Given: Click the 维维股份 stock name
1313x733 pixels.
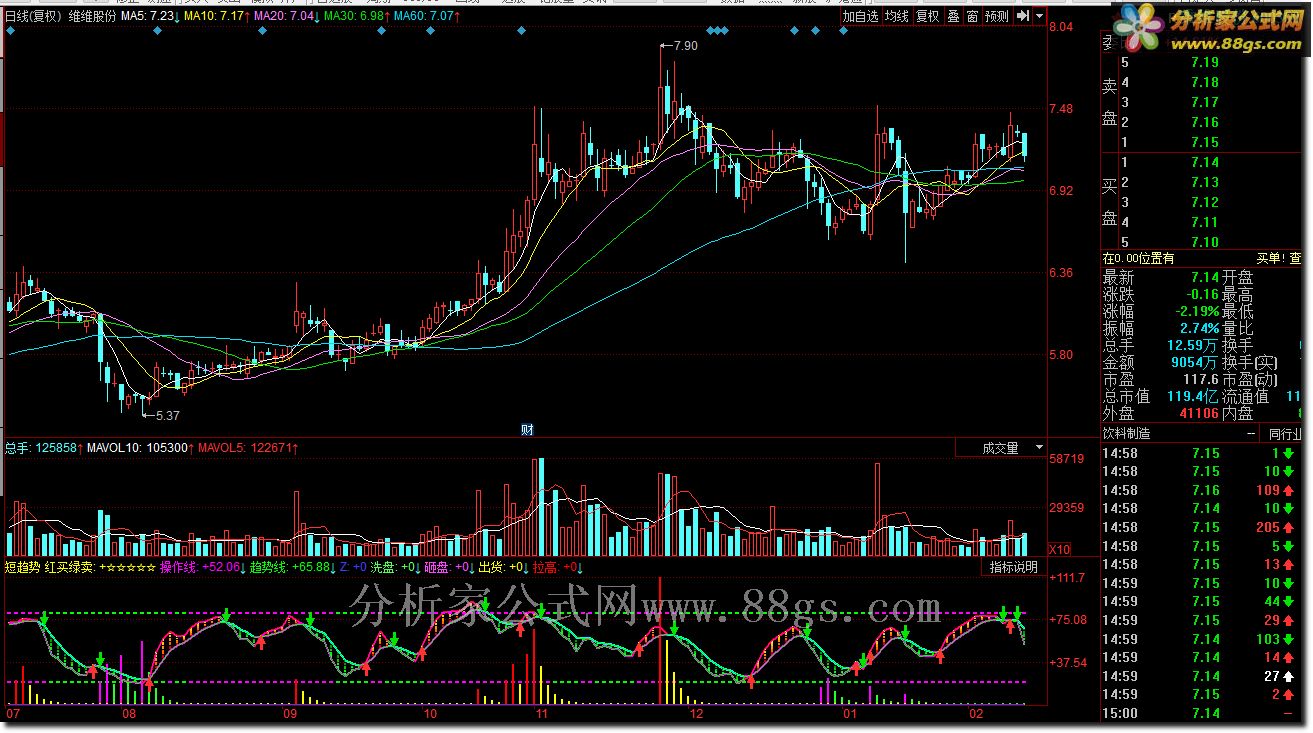Looking at the screenshot, I should [x=92, y=16].
